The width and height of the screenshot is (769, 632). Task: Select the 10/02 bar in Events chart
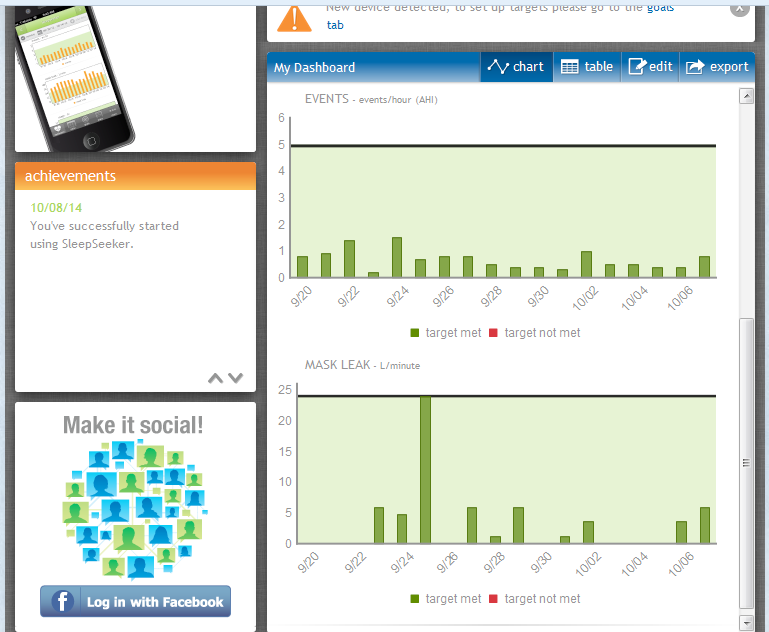[x=586, y=264]
